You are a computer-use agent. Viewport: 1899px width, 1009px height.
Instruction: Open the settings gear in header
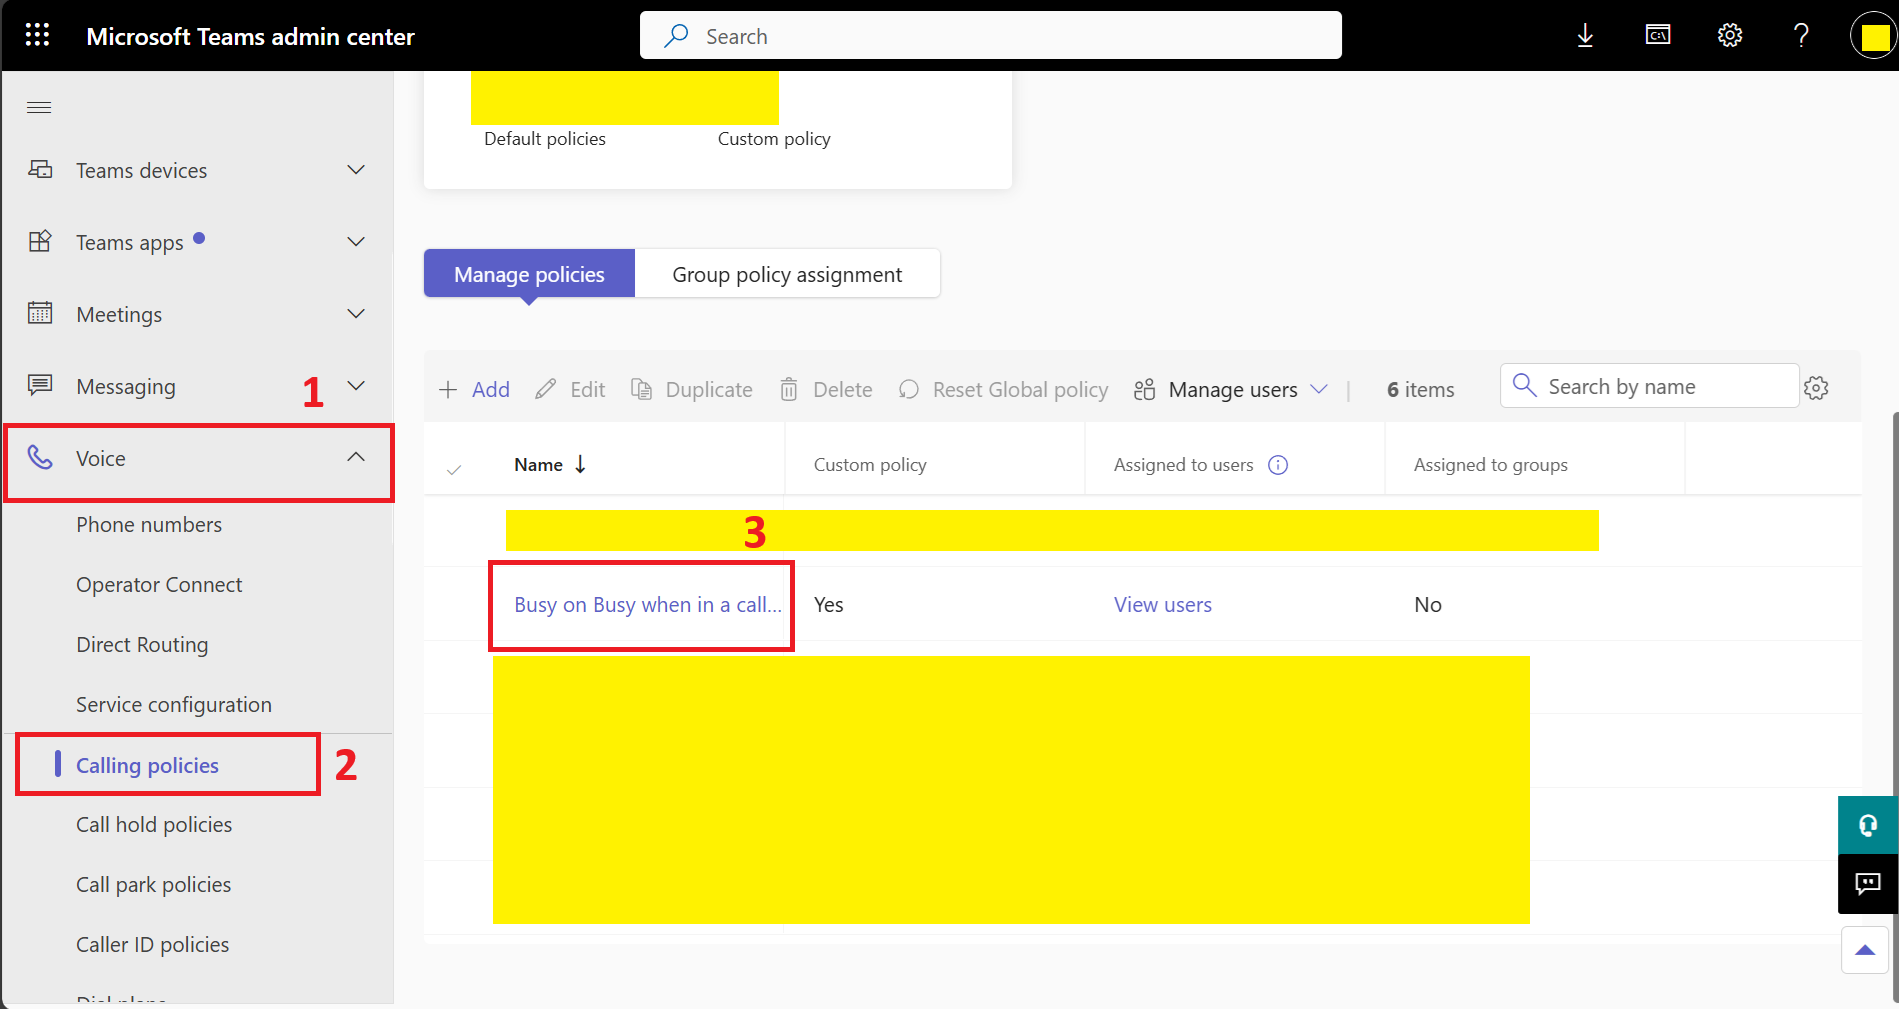[x=1730, y=36]
